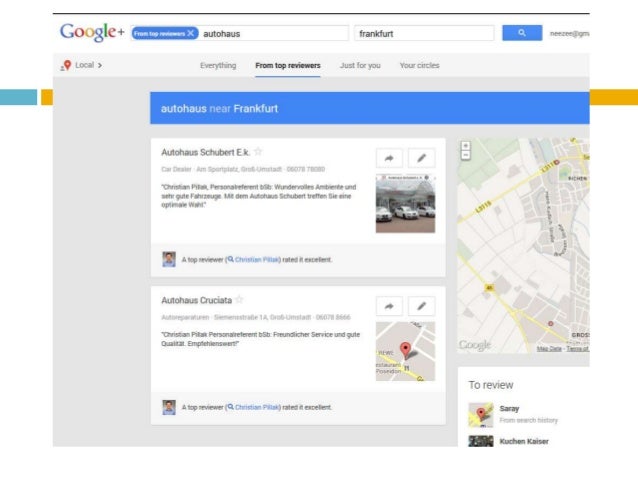Open the Autohaus Cruciata map thumbnail
This screenshot has height=479, width=638.
[x=405, y=352]
